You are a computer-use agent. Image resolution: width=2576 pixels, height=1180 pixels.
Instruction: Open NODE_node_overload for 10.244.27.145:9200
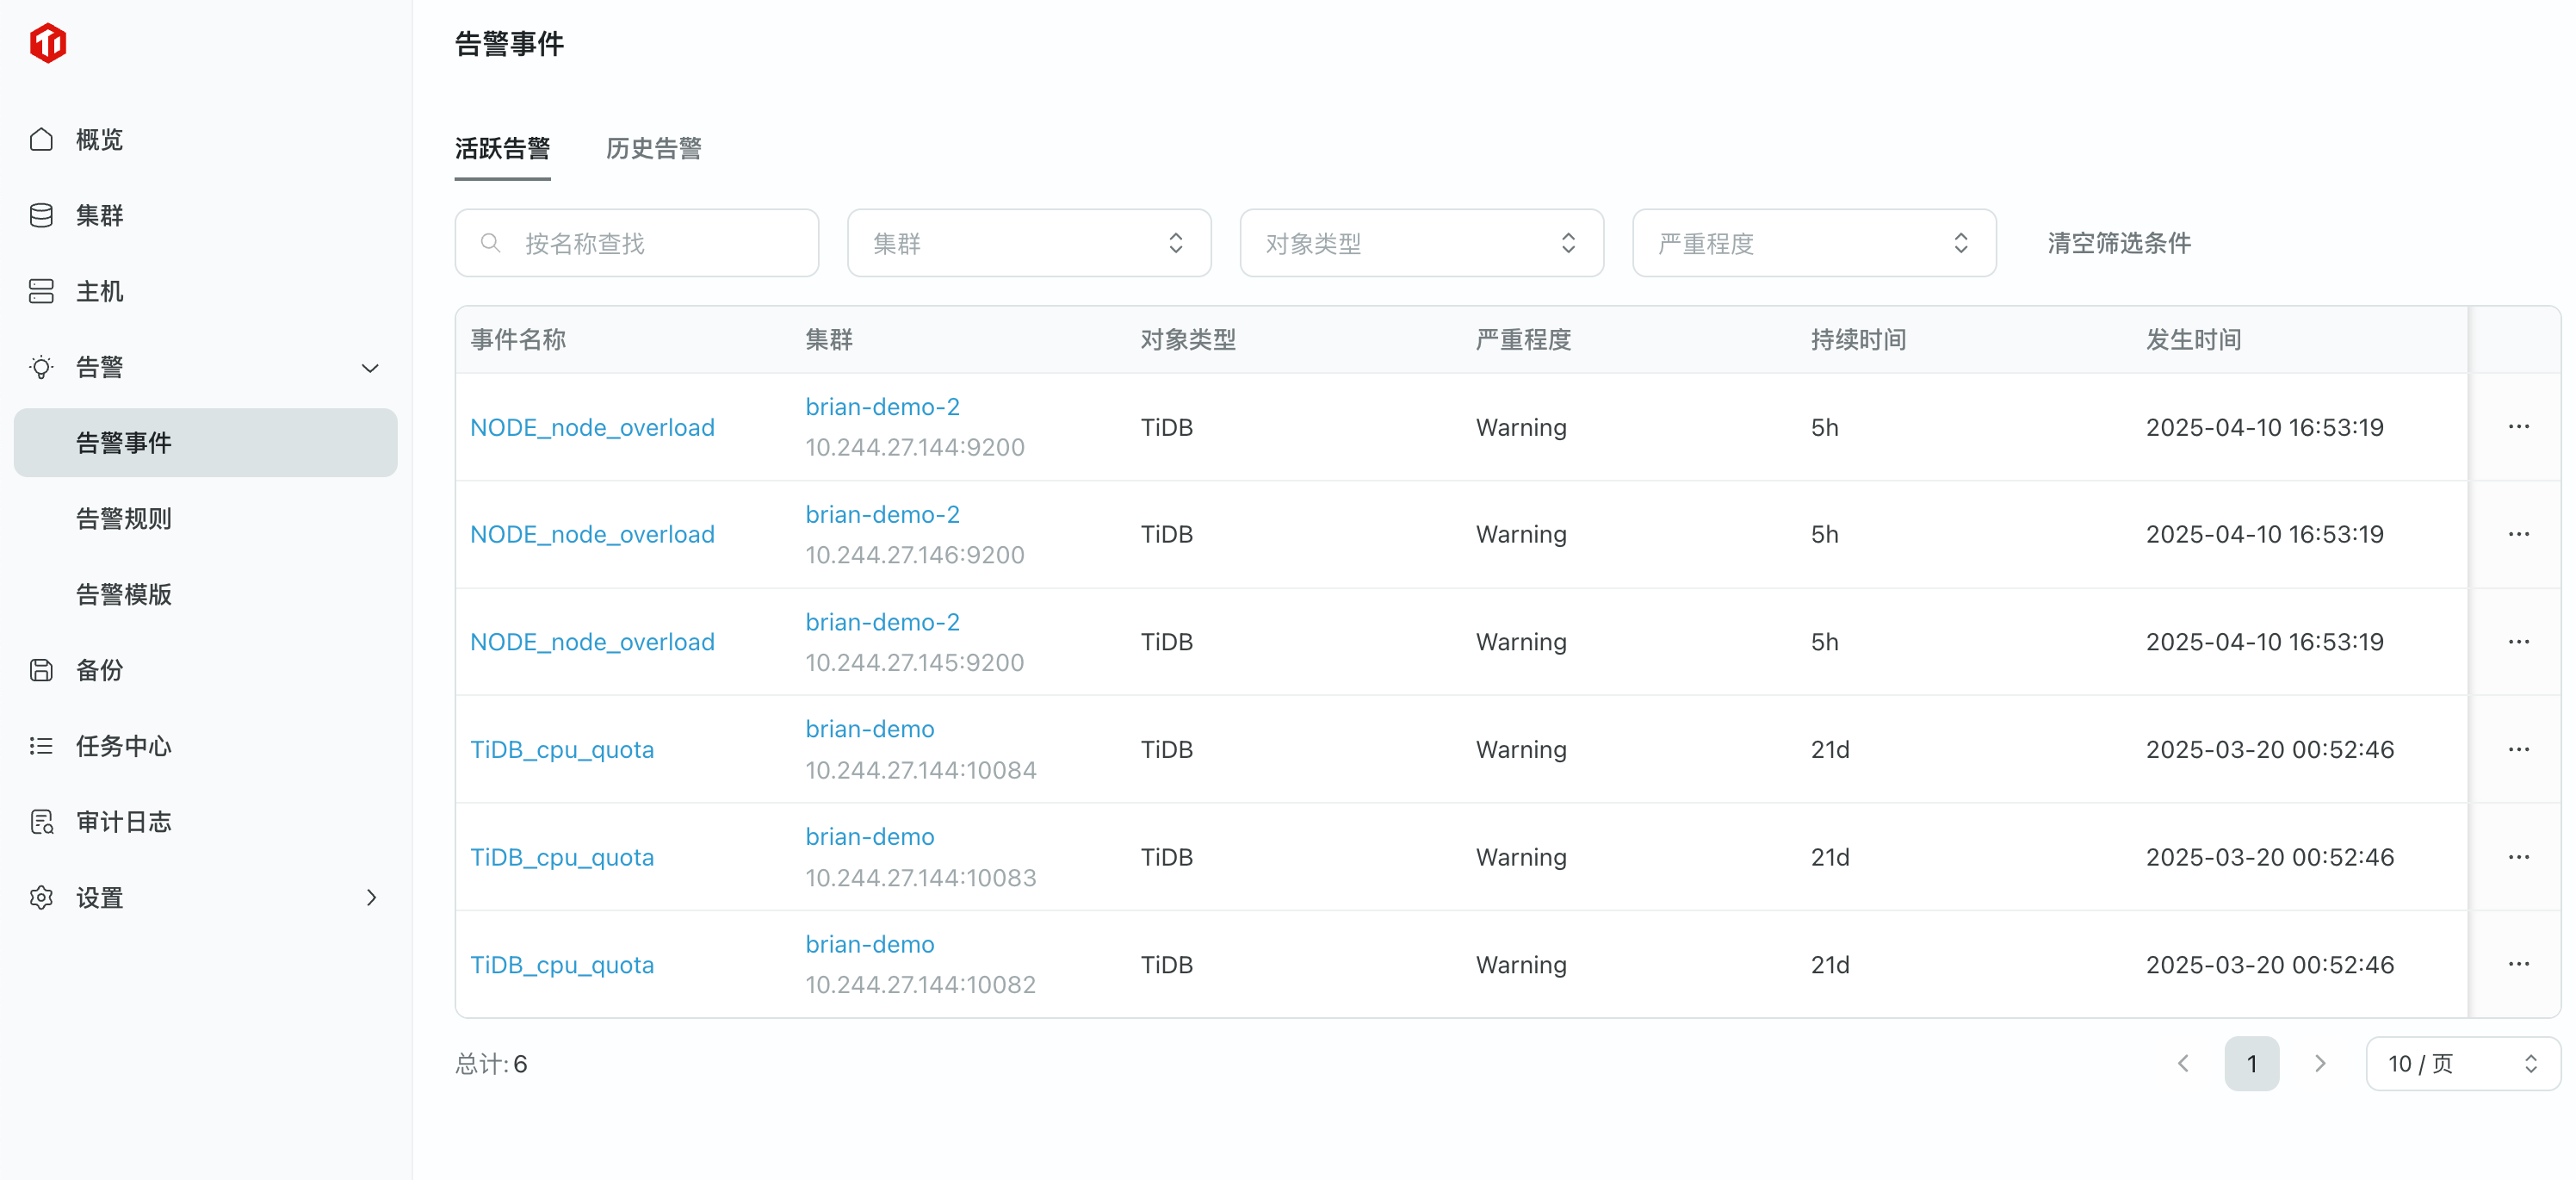click(592, 642)
